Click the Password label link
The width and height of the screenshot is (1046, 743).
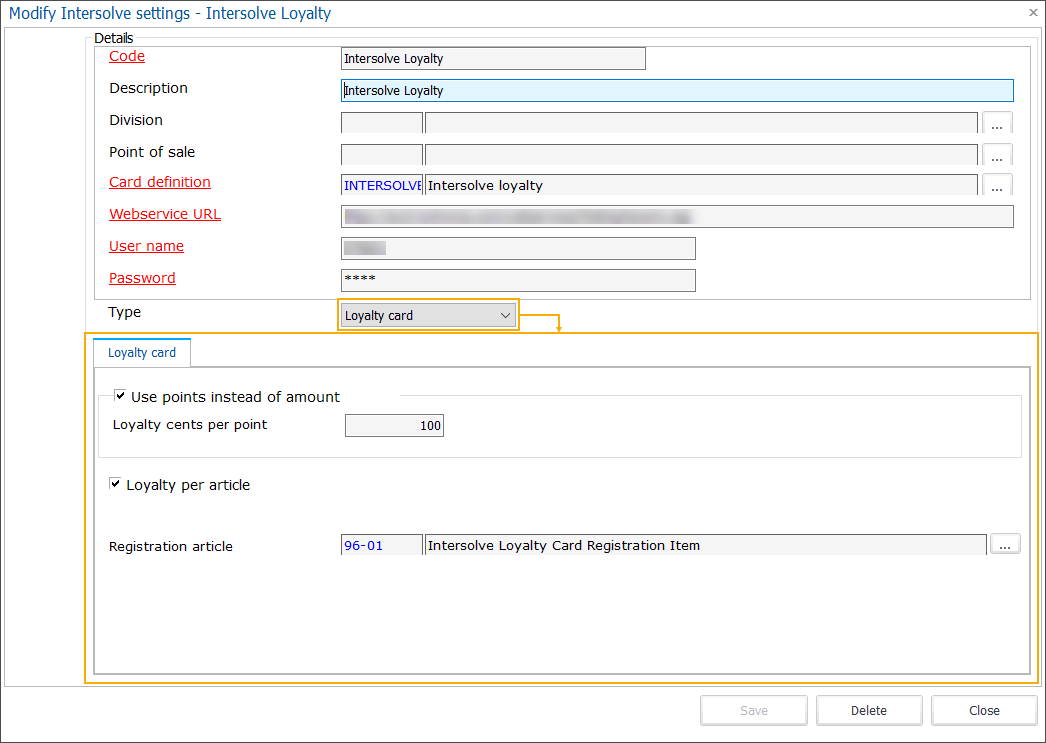click(x=141, y=278)
